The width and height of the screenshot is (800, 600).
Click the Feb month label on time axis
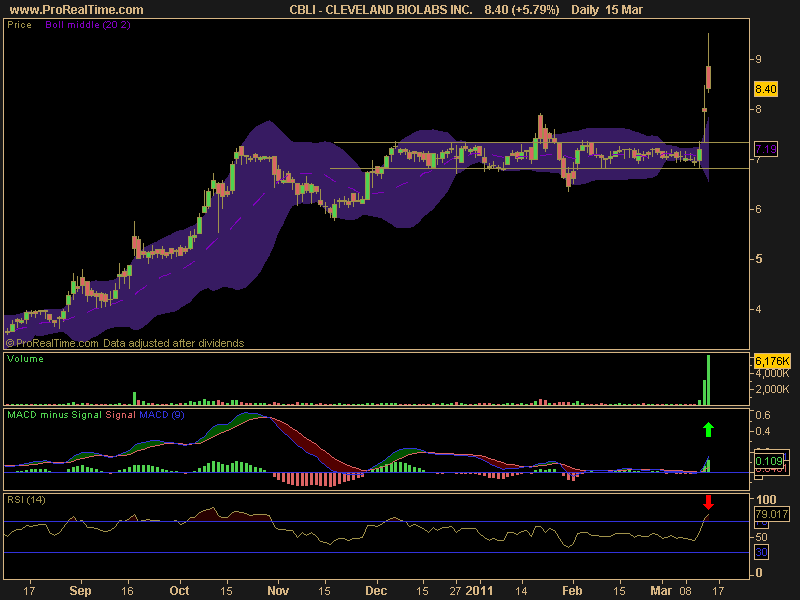pos(572,591)
